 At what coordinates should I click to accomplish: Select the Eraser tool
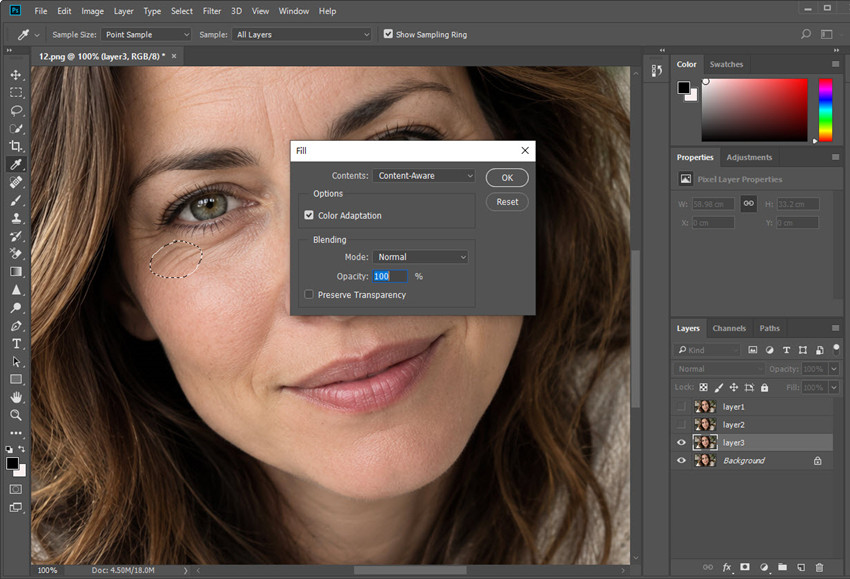pyautogui.click(x=16, y=254)
